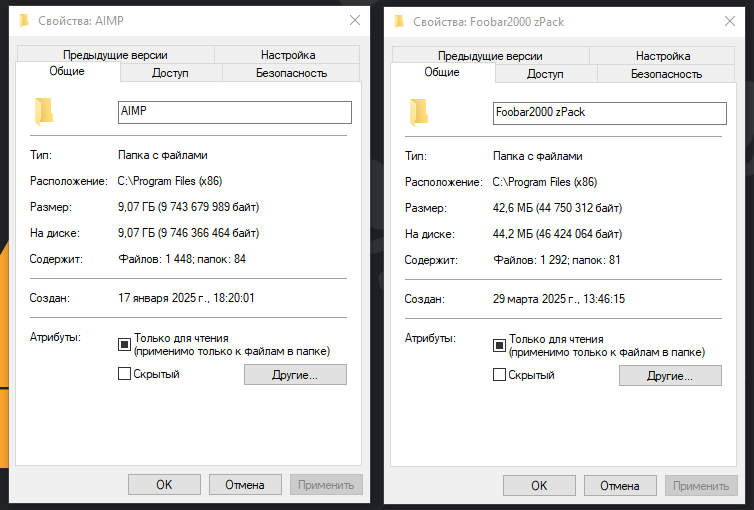The image size is (754, 510).
Task: Select 'Доступ' tab in Foobar2000 zPack window
Action: [x=545, y=74]
